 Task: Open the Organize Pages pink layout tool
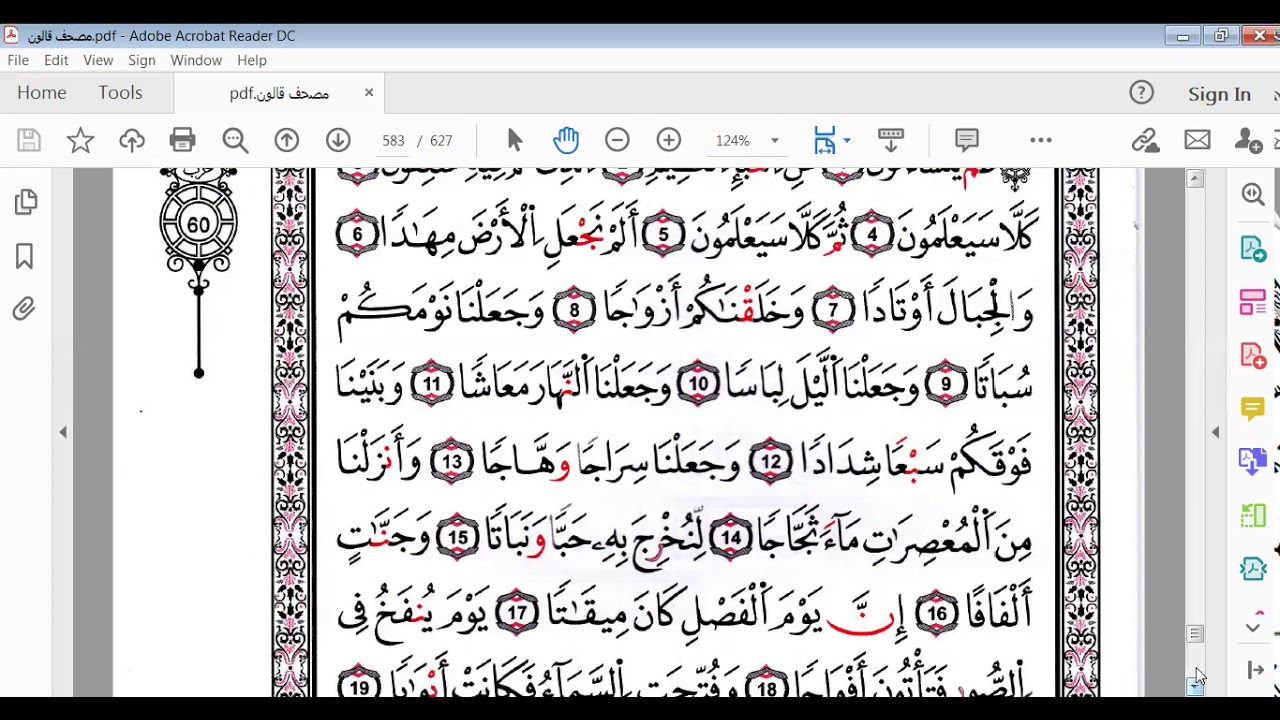tap(1253, 302)
